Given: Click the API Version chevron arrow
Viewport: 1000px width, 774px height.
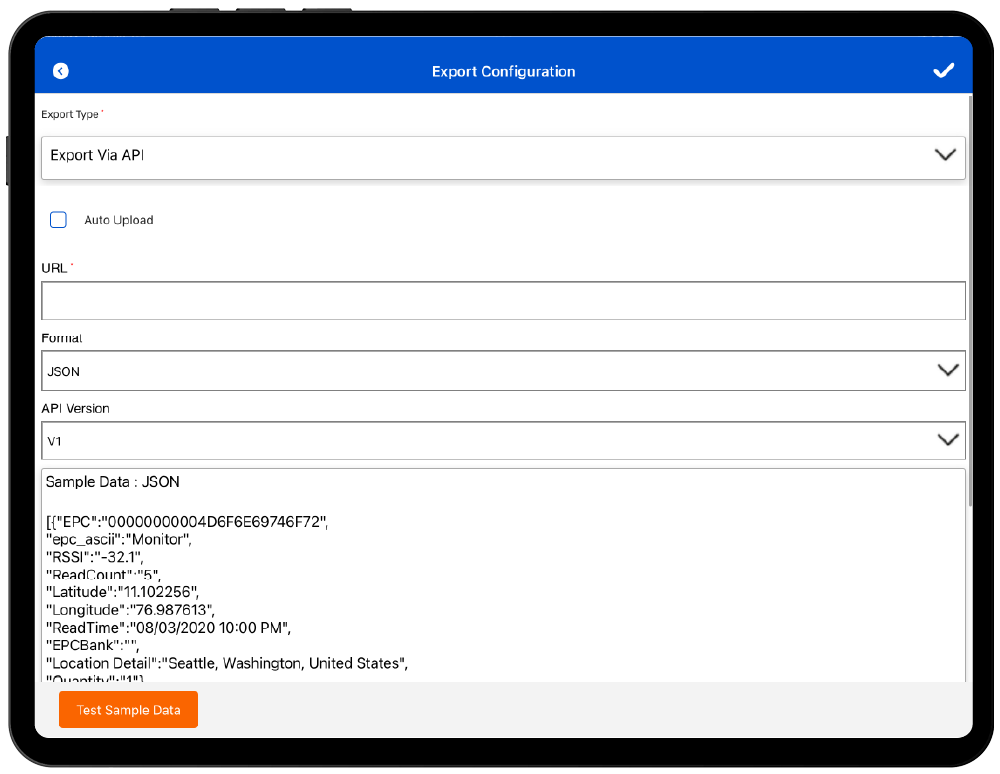Looking at the screenshot, I should click(948, 440).
